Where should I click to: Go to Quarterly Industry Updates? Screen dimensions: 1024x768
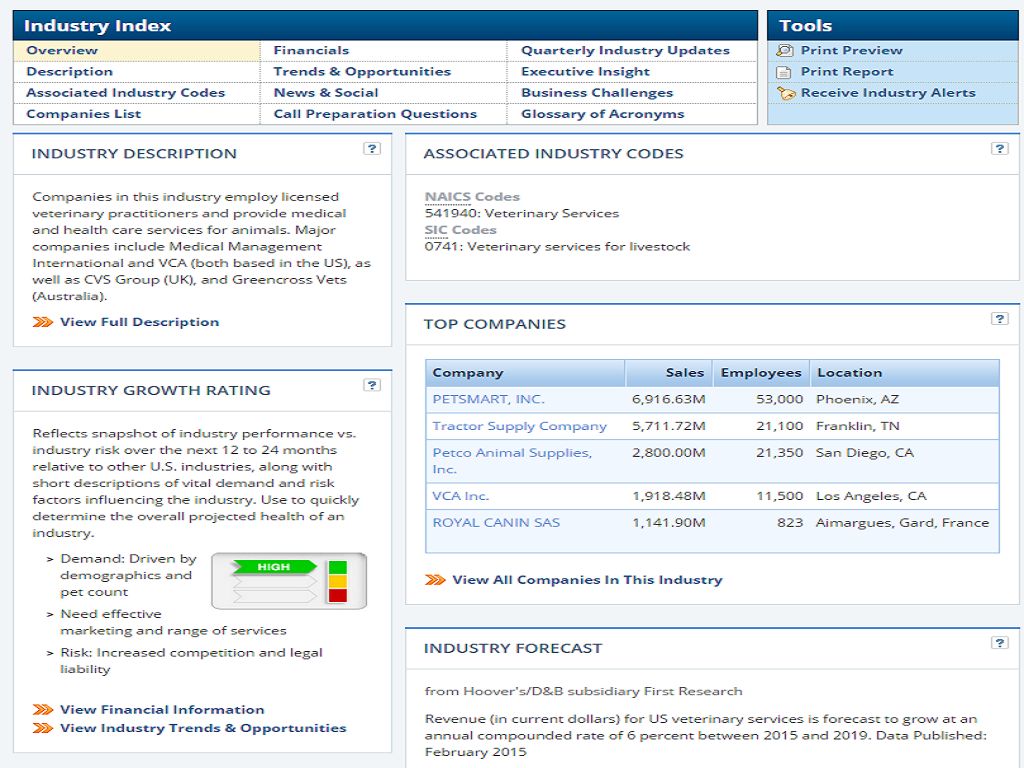[625, 50]
